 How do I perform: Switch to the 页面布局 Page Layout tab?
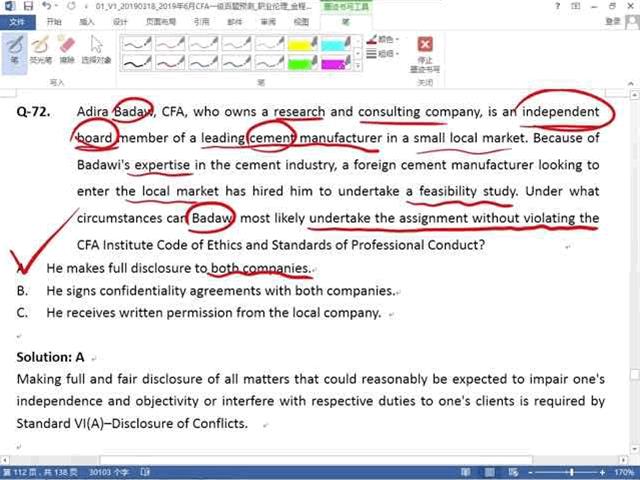pyautogui.click(x=161, y=22)
